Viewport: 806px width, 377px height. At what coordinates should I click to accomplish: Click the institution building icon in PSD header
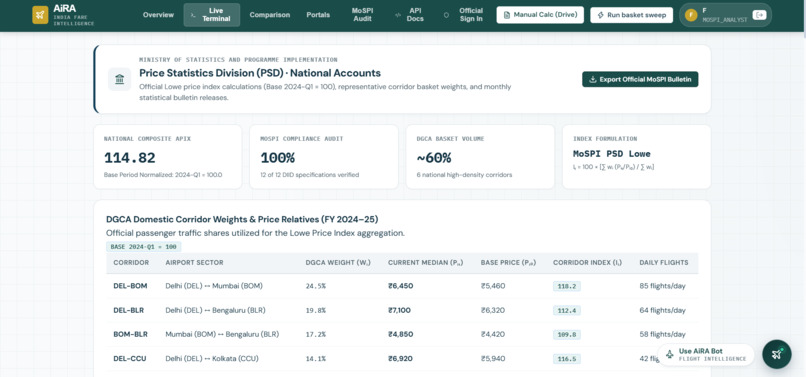coord(119,79)
